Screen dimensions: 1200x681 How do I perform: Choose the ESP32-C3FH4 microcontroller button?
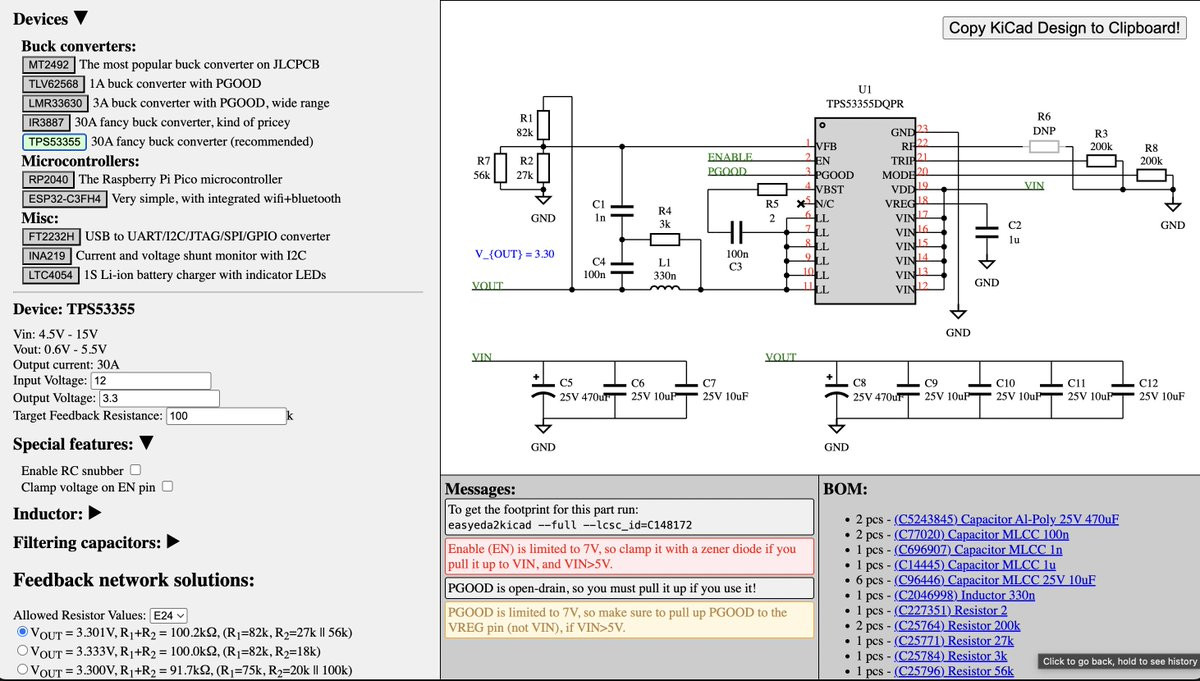[x=65, y=198]
